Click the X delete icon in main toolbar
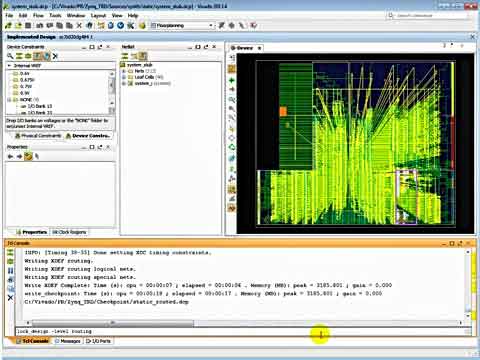Image resolution: width=480 pixels, height=360 pixels. coord(79,25)
